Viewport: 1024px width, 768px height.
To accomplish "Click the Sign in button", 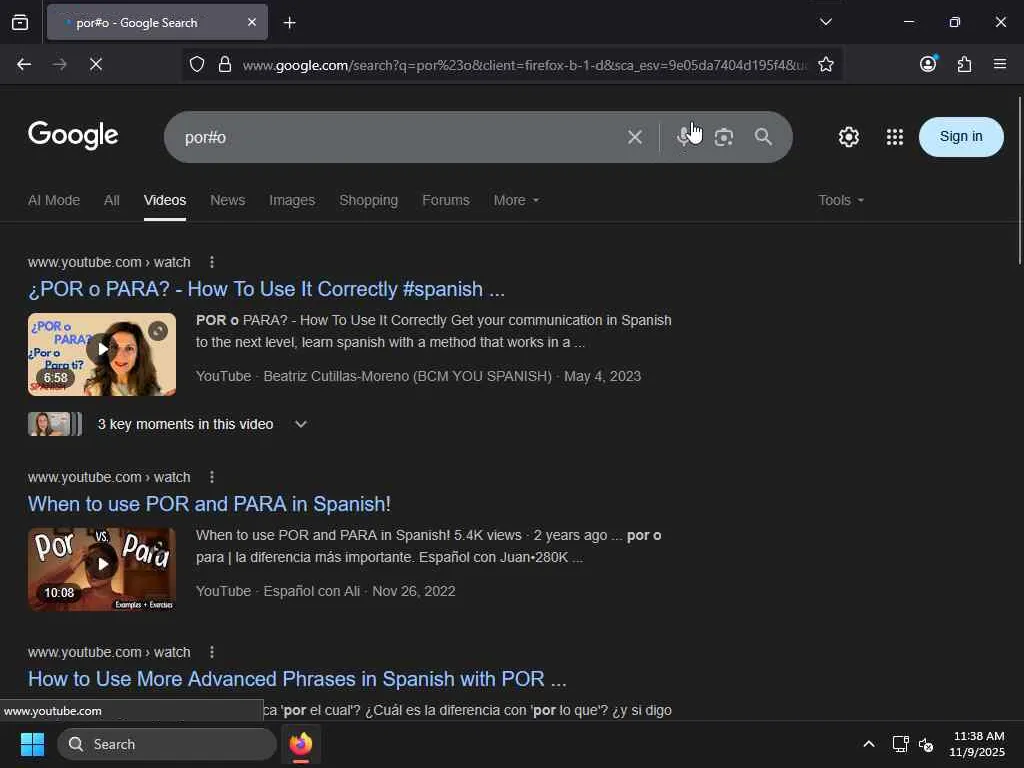I will 961,136.
